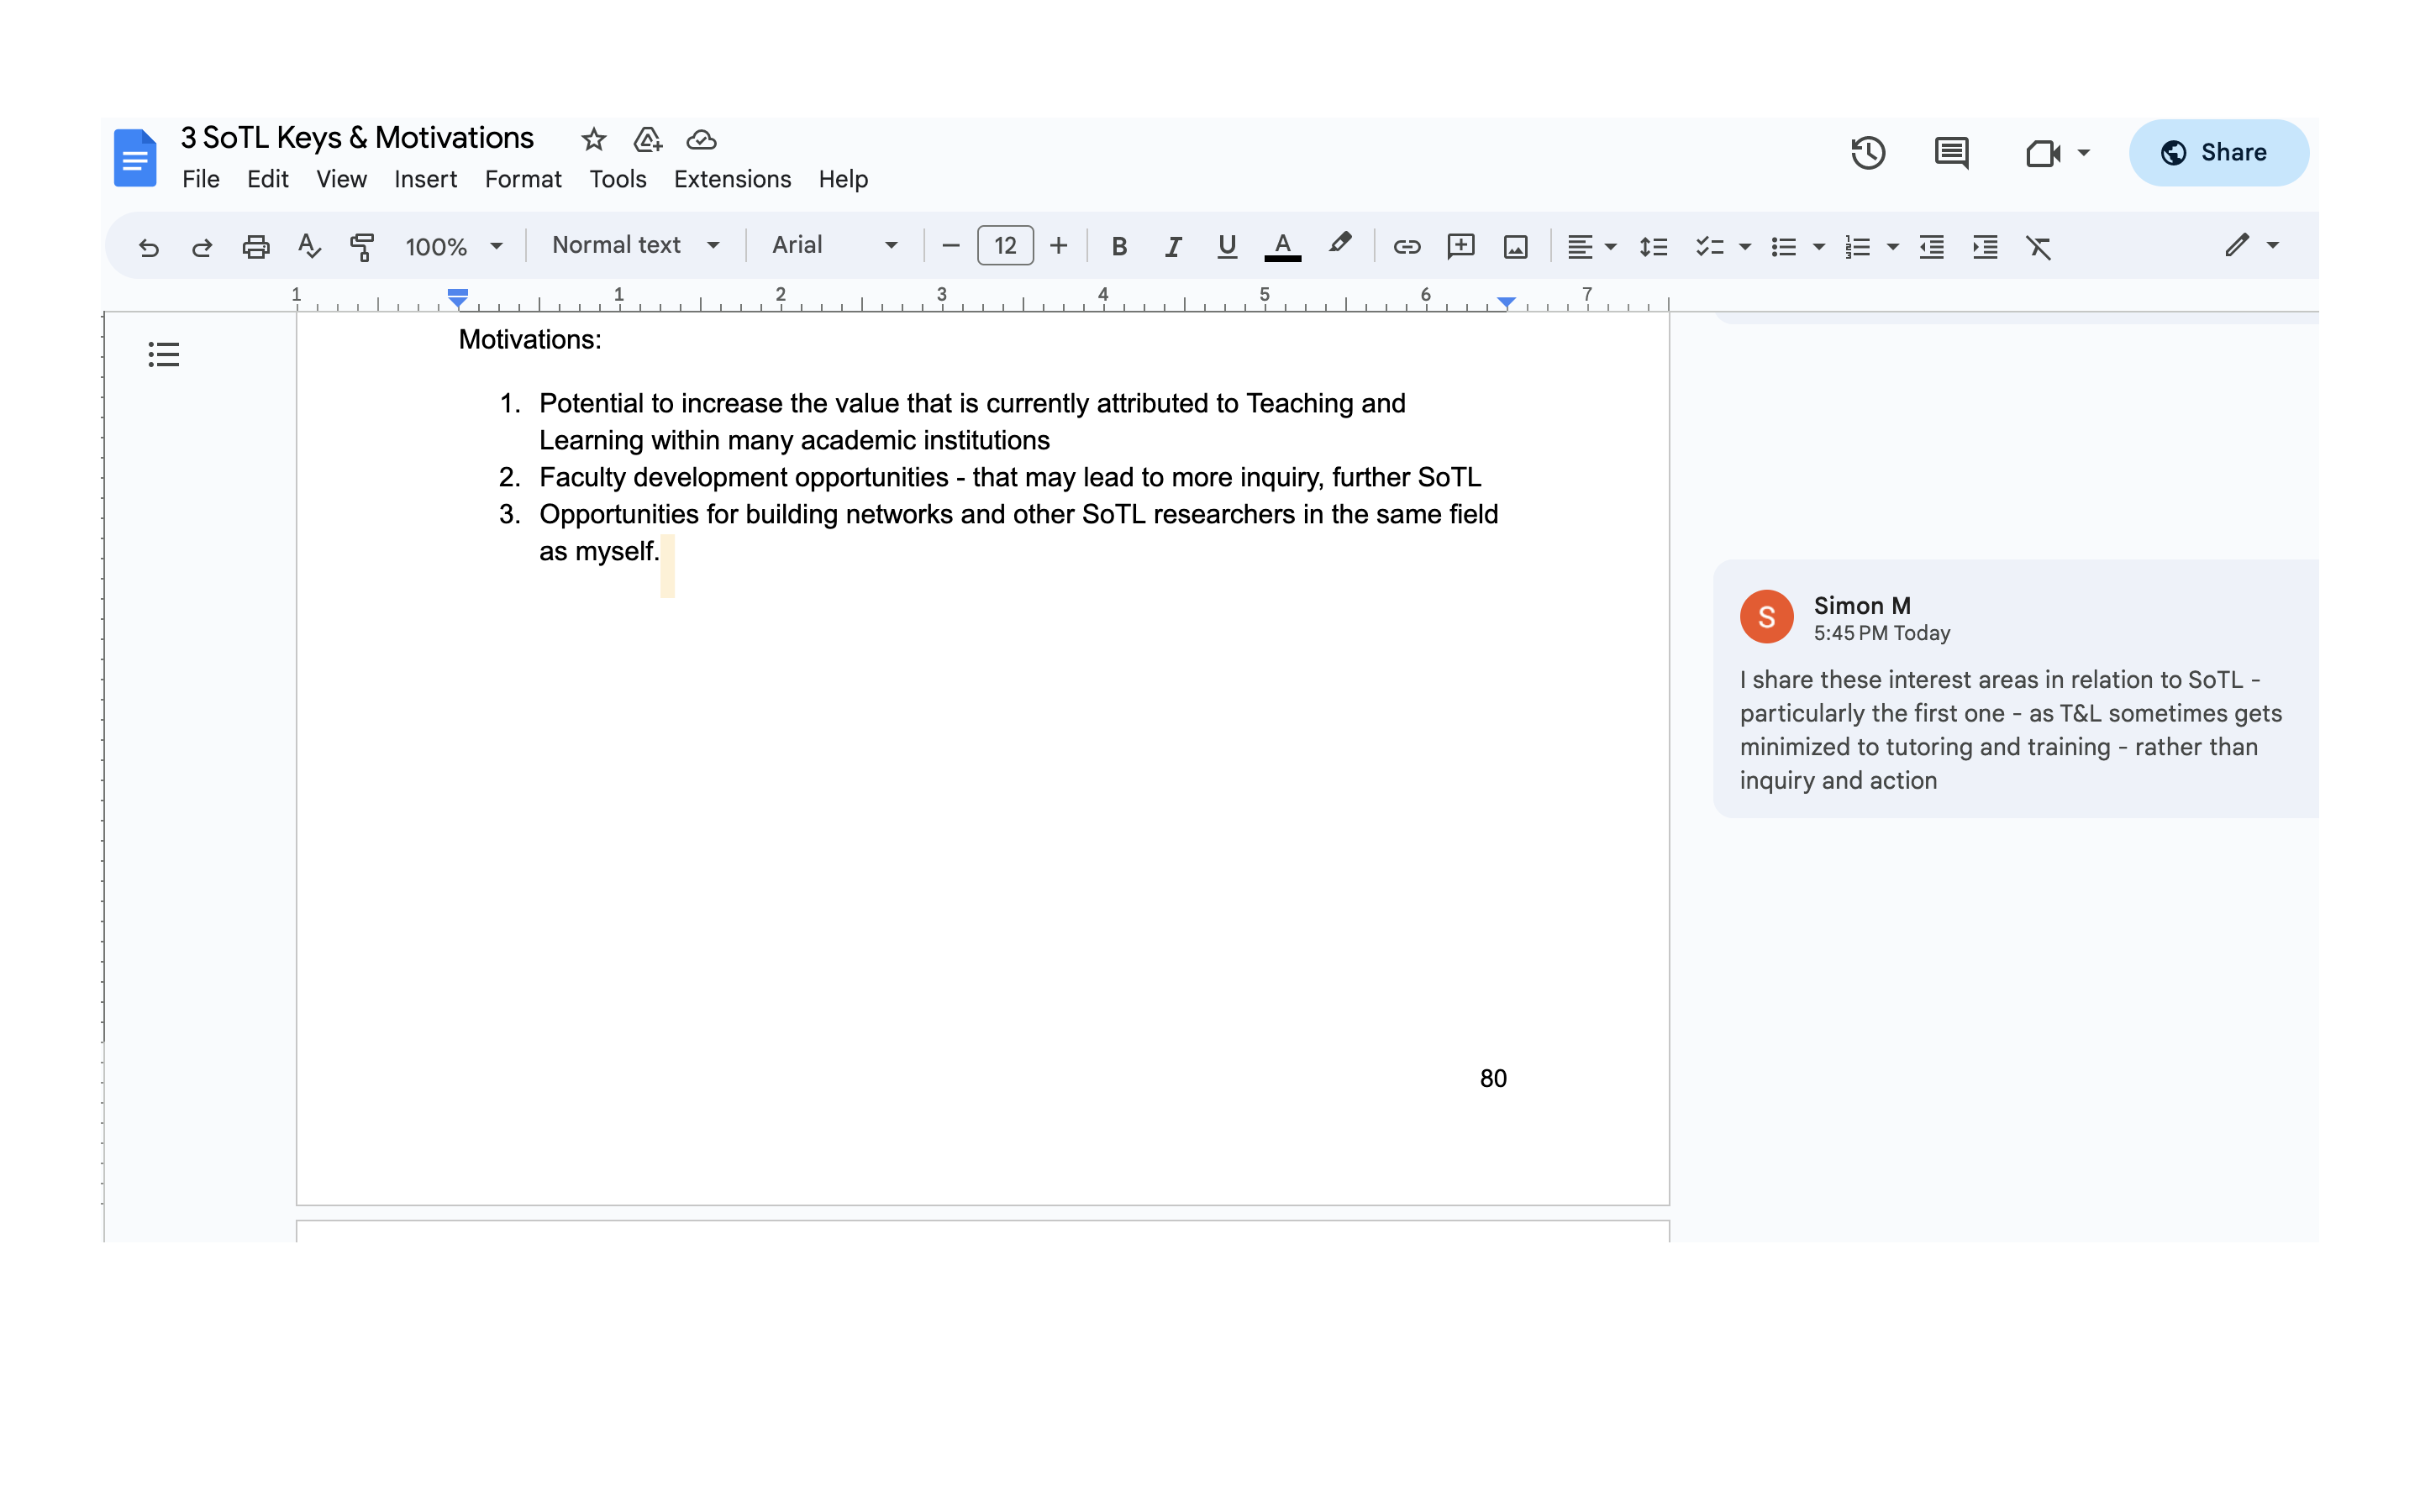The height and width of the screenshot is (1512, 2420).
Task: Toggle underline formatting
Action: [1227, 246]
